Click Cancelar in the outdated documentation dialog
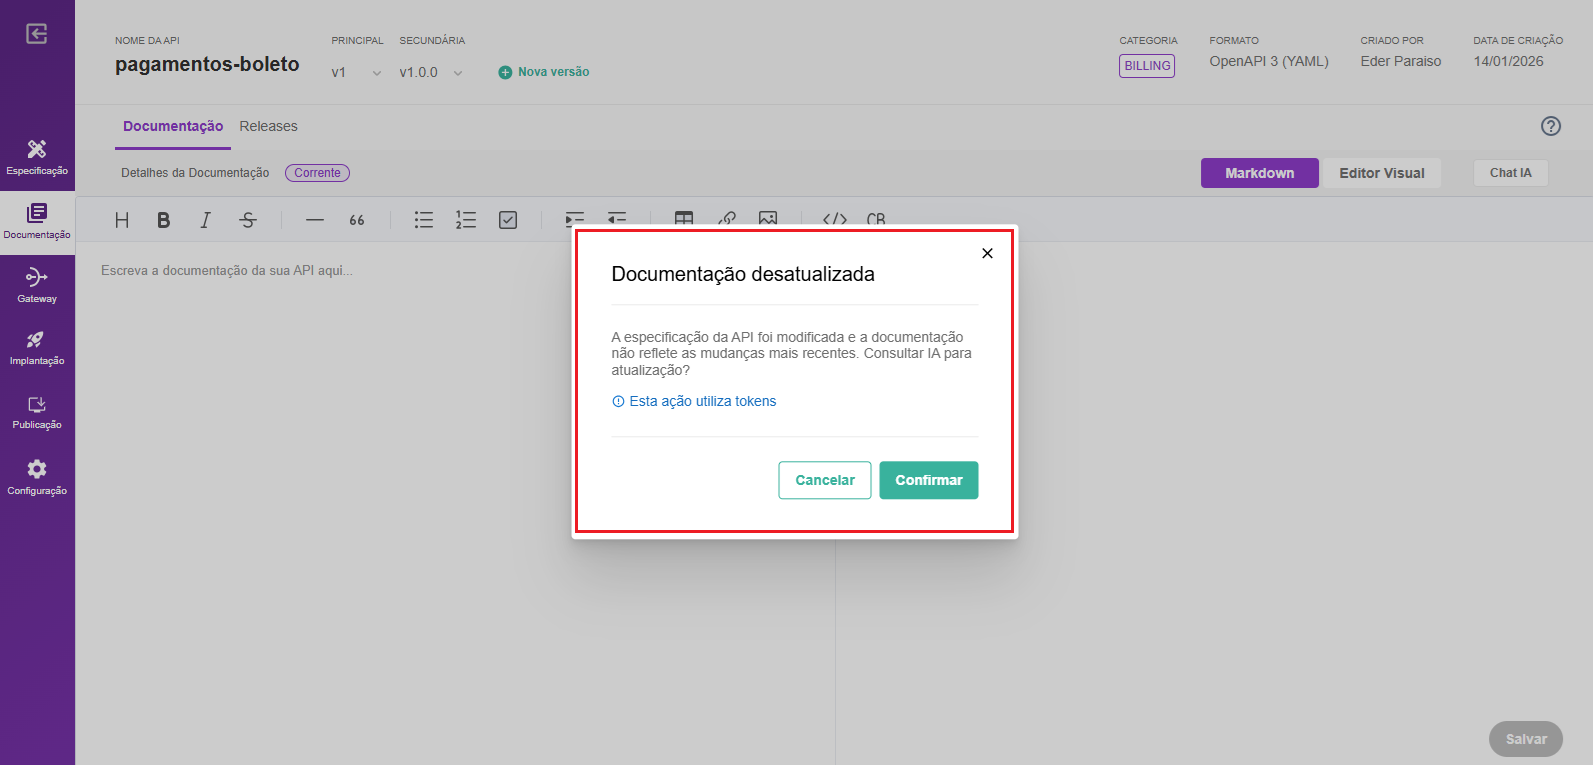The image size is (1593, 765). 824,480
